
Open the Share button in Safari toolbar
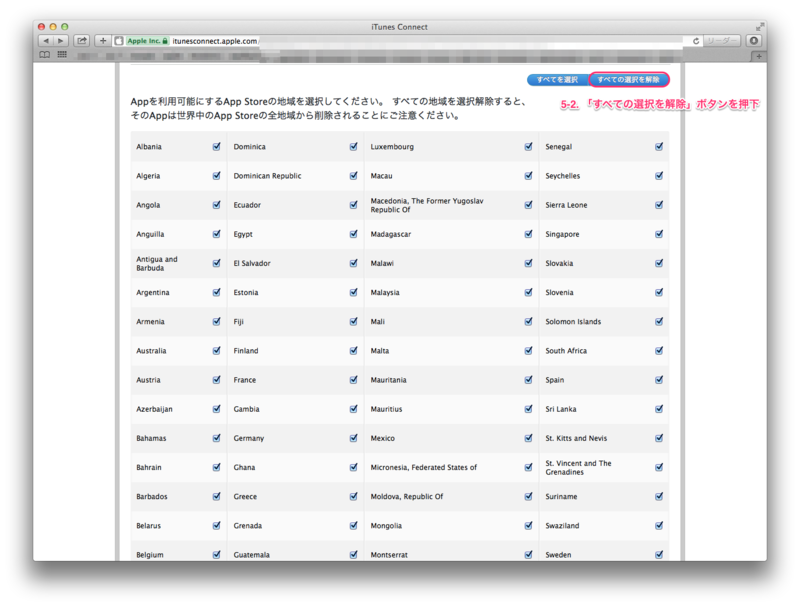coord(82,41)
